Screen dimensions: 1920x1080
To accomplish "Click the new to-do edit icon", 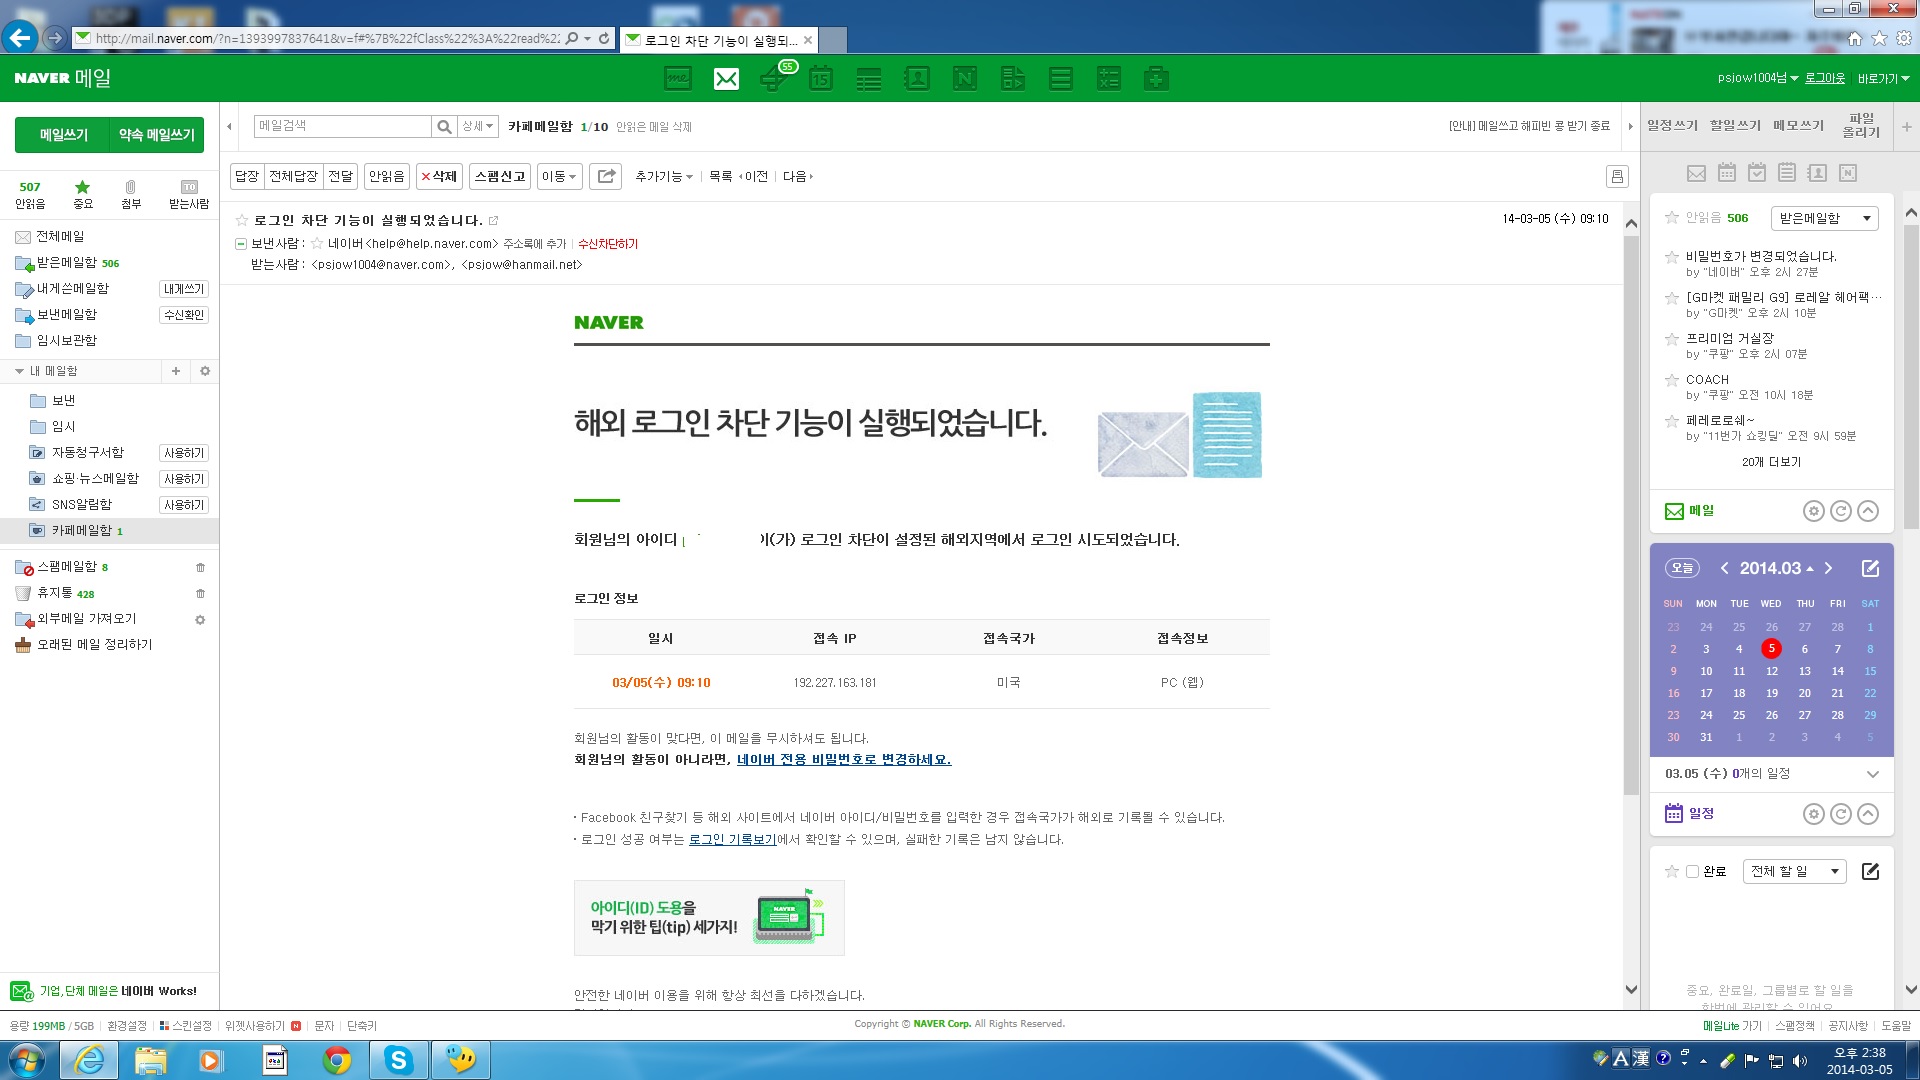I will click(1870, 871).
